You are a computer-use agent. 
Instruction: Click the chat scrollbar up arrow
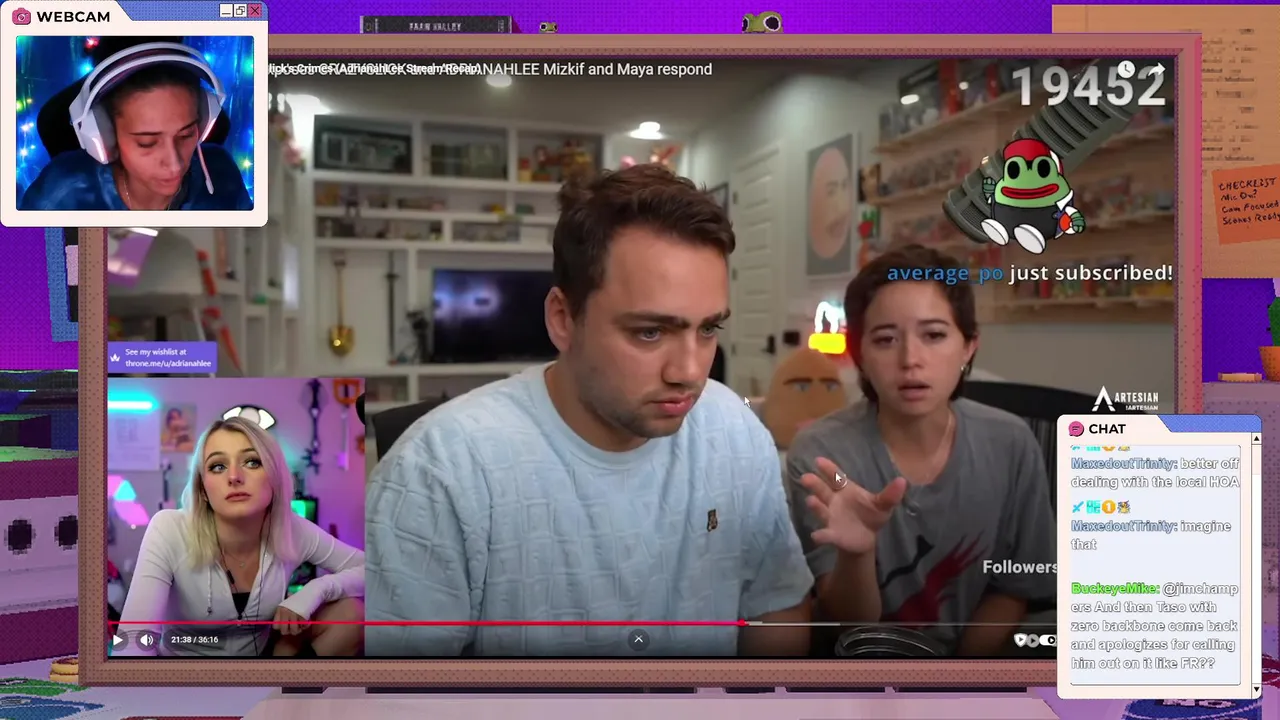[x=1256, y=439]
